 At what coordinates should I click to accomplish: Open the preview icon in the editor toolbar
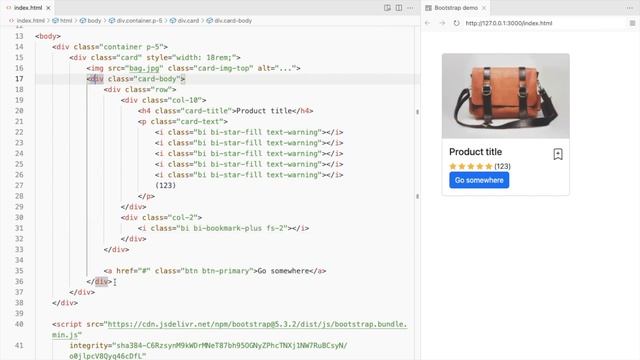click(x=387, y=8)
